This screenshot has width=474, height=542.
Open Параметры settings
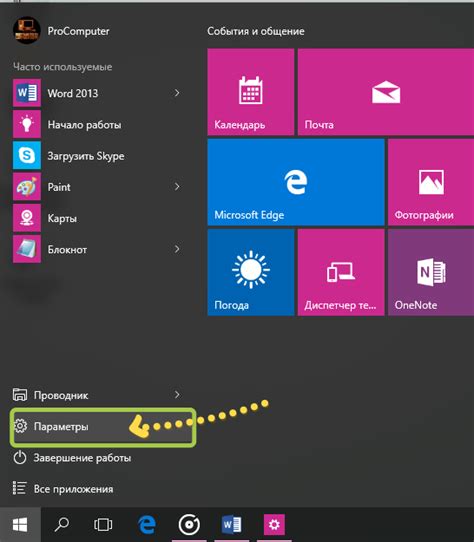pyautogui.click(x=103, y=427)
